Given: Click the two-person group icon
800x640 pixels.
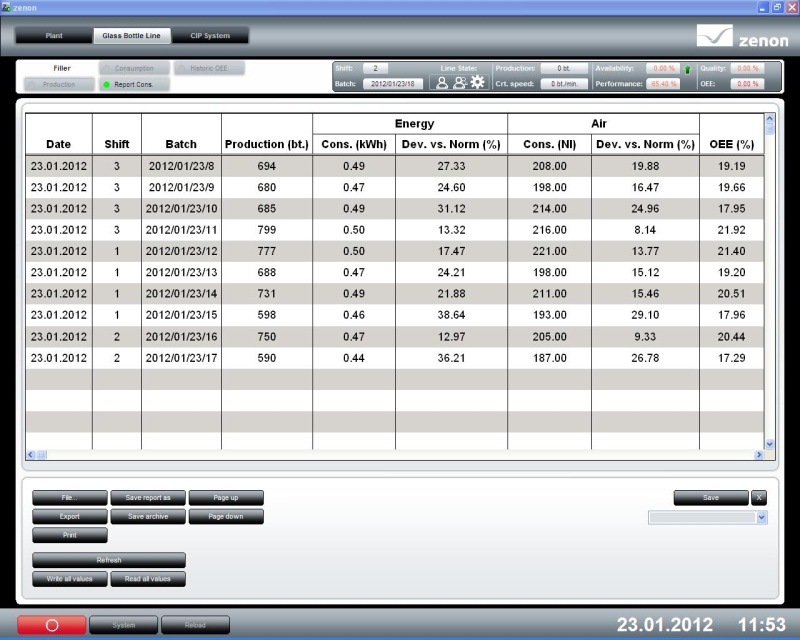Looking at the screenshot, I should 459,83.
